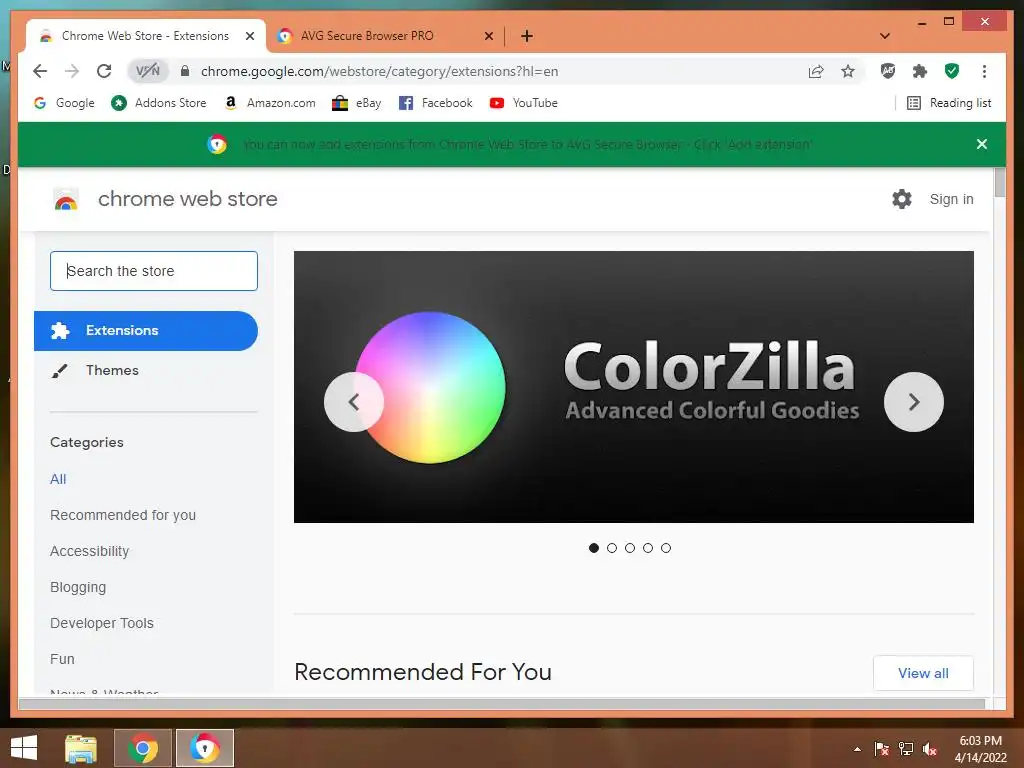Click View all for Recommended For You
This screenshot has width=1024, height=768.
point(923,673)
